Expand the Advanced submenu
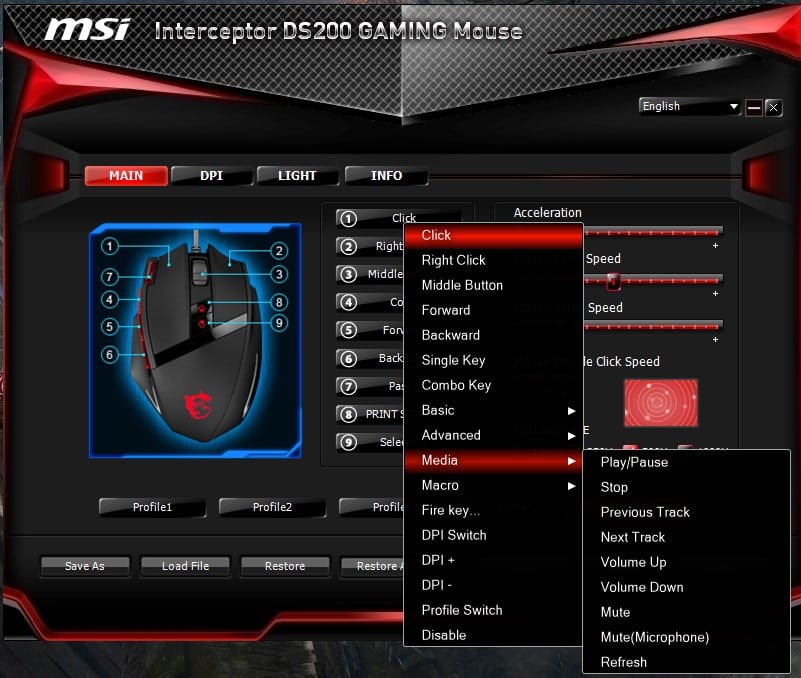This screenshot has width=801, height=678. (x=493, y=435)
